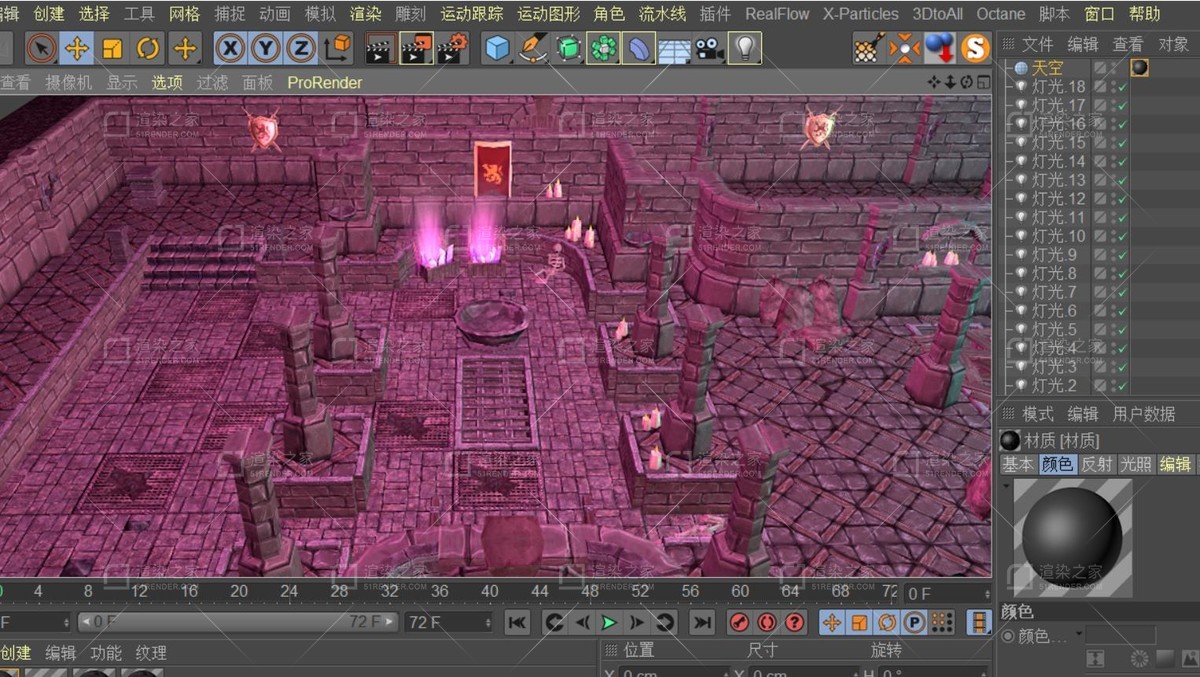
Task: Click the last-used tool plus icon
Action: click(185, 48)
